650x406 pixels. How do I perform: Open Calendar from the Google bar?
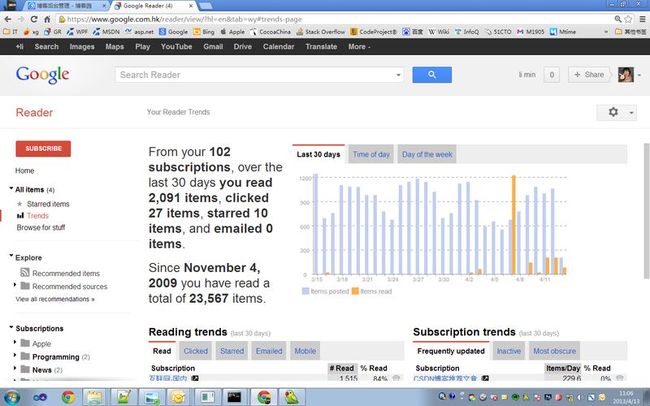(279, 47)
